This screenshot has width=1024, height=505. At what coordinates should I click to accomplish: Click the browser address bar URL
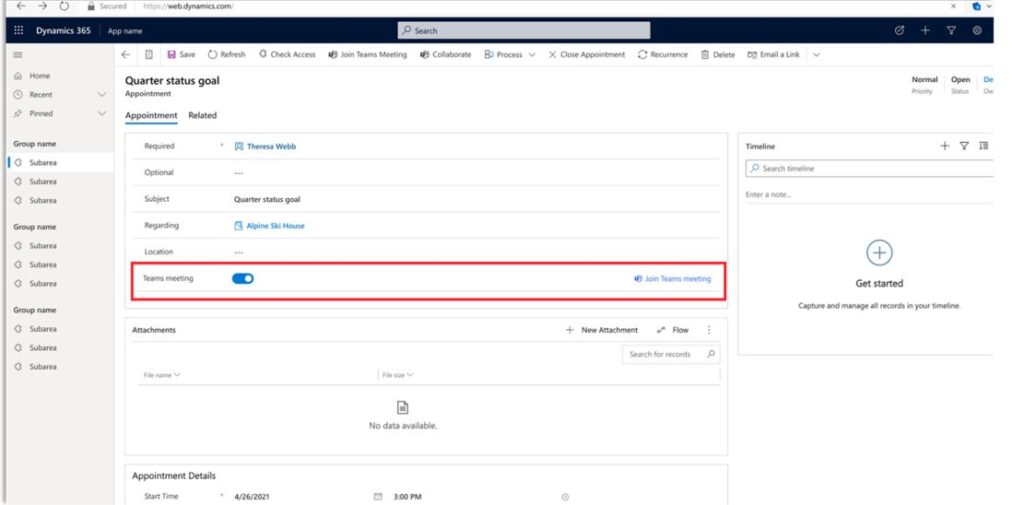[188, 7]
